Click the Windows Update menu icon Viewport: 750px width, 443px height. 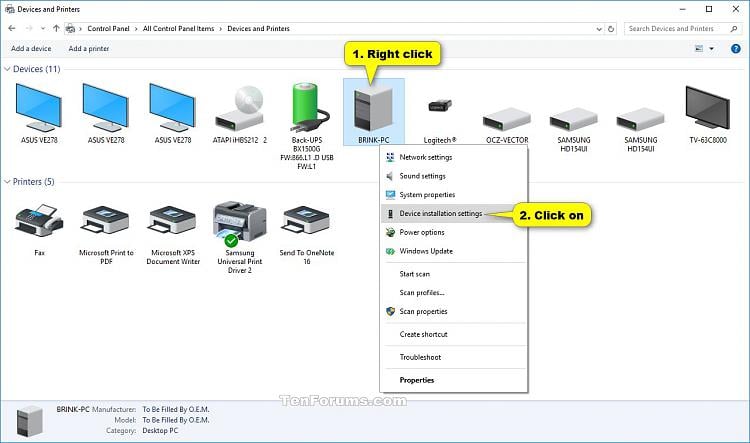pyautogui.click(x=390, y=251)
